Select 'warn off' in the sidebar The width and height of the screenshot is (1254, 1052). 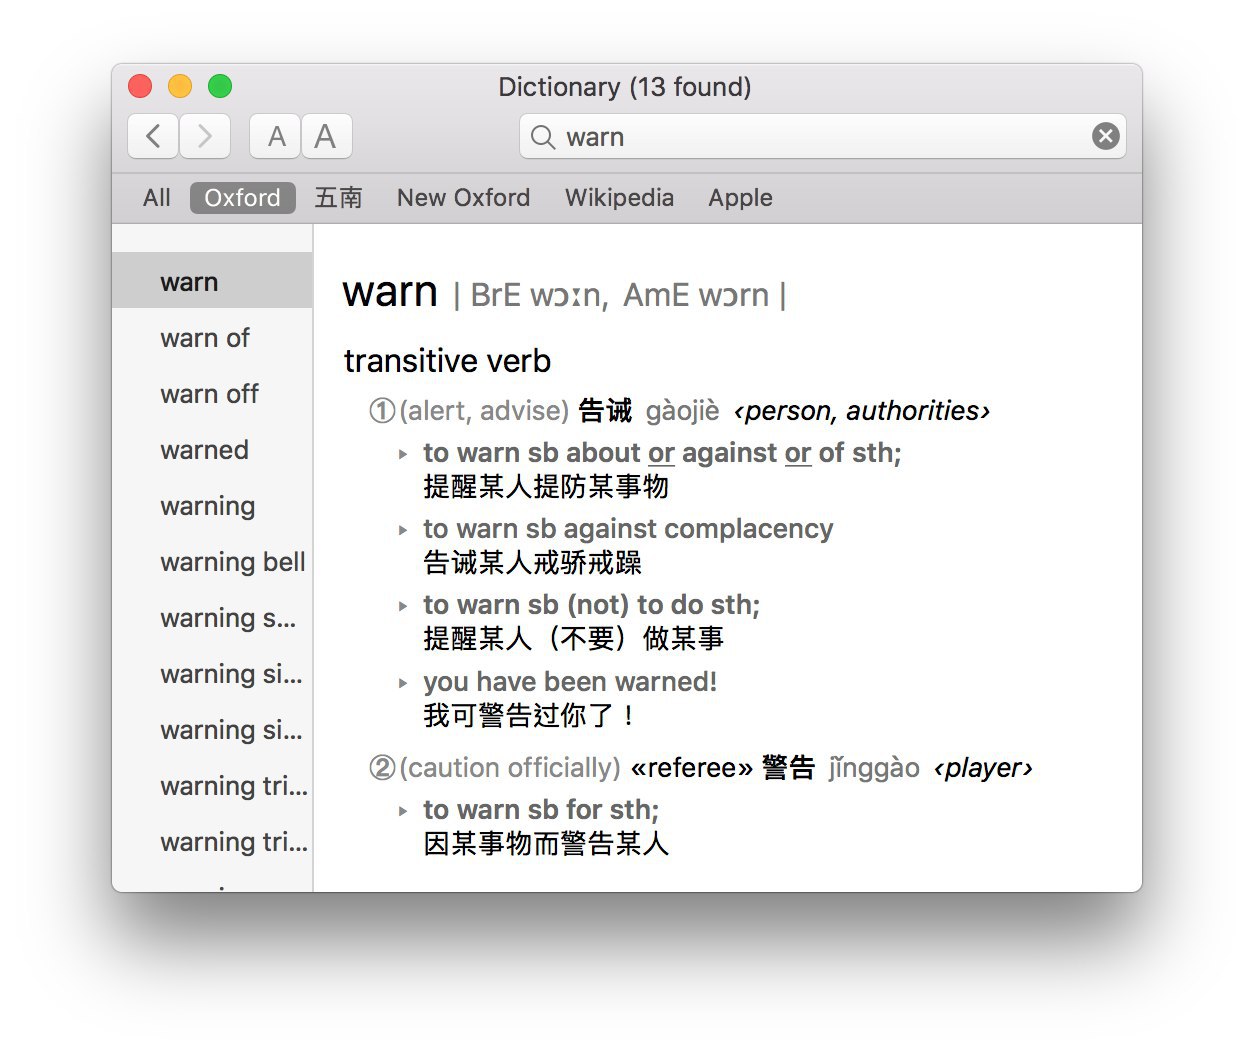209,394
